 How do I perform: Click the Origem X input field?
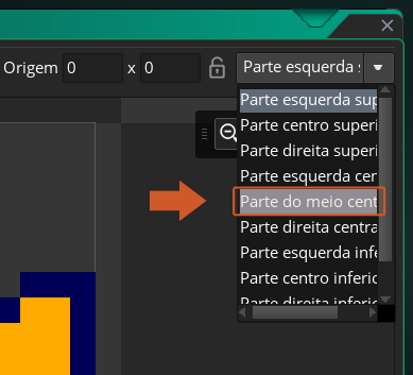tap(93, 68)
